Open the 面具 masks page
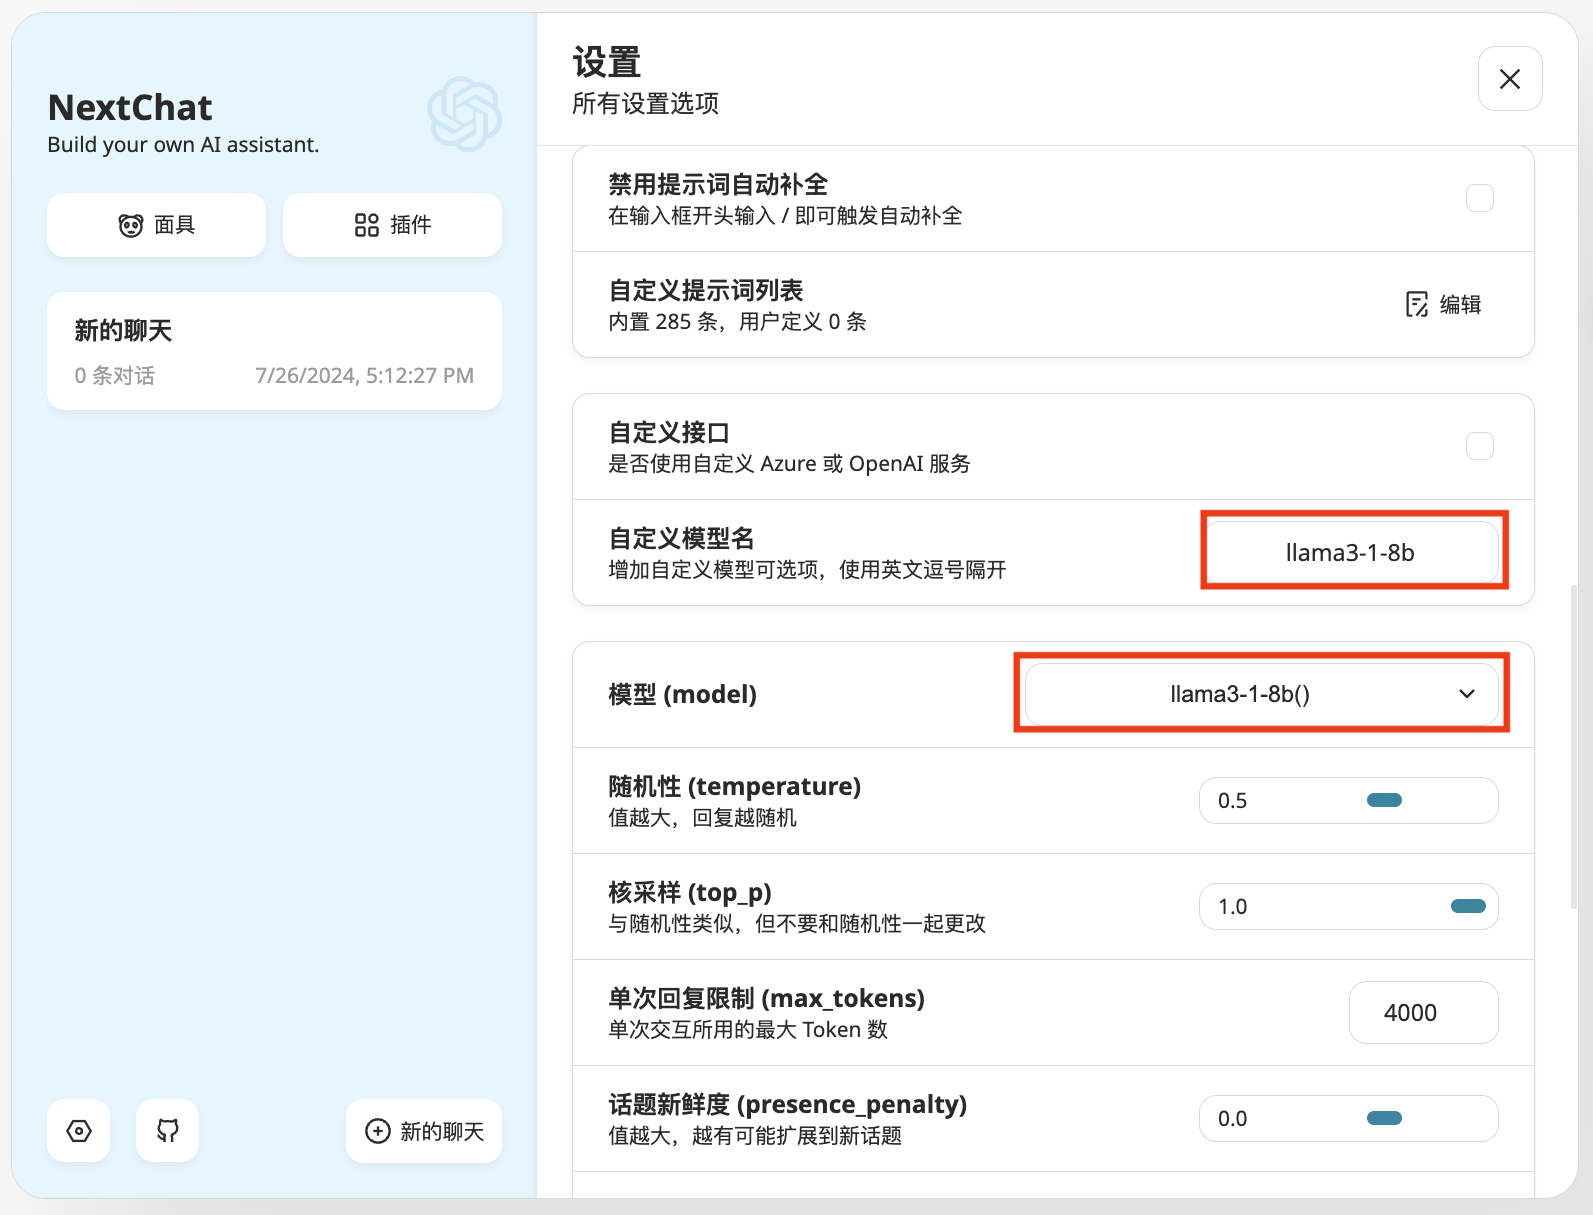This screenshot has height=1215, width=1593. 156,225
